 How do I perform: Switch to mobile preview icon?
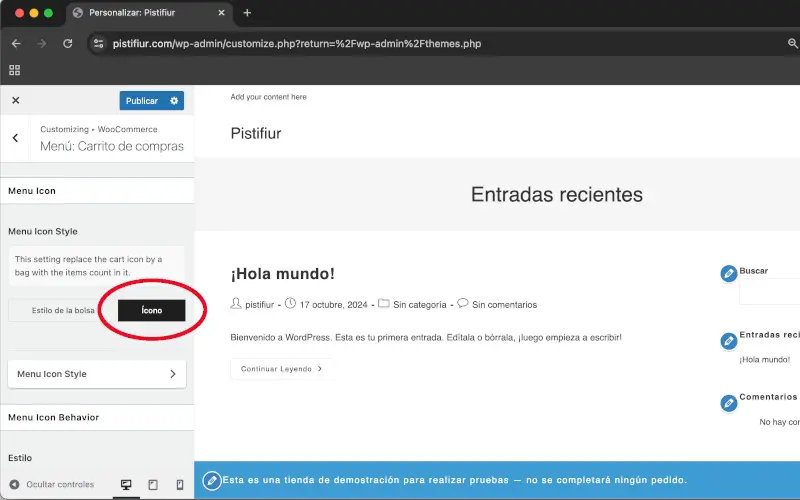(x=180, y=484)
